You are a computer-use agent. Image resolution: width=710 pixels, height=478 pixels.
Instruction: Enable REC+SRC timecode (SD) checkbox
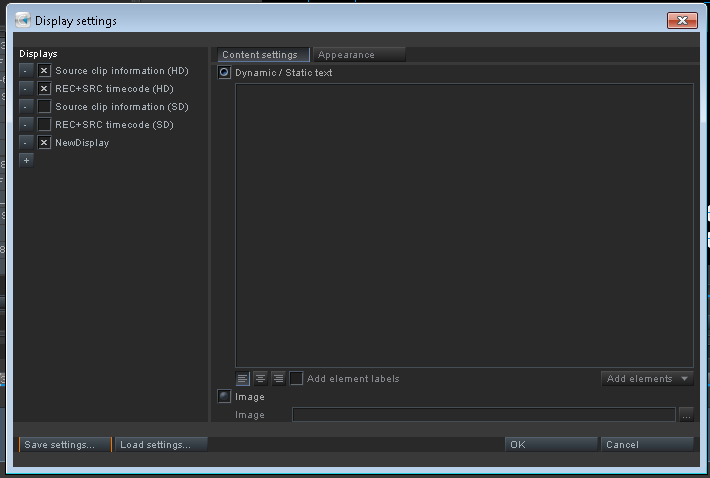point(44,124)
